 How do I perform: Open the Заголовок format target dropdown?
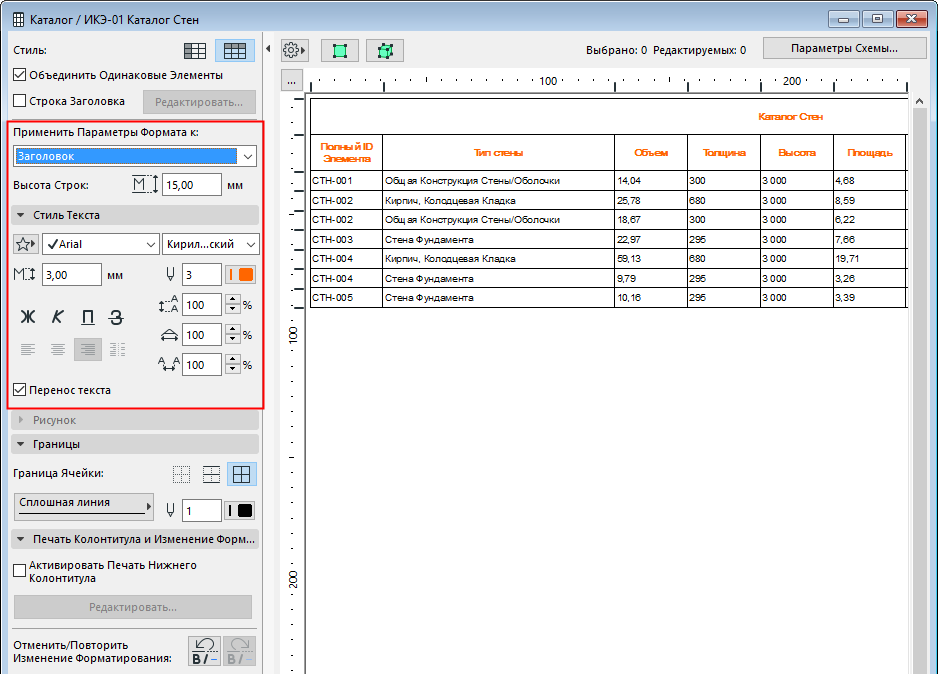[136, 156]
